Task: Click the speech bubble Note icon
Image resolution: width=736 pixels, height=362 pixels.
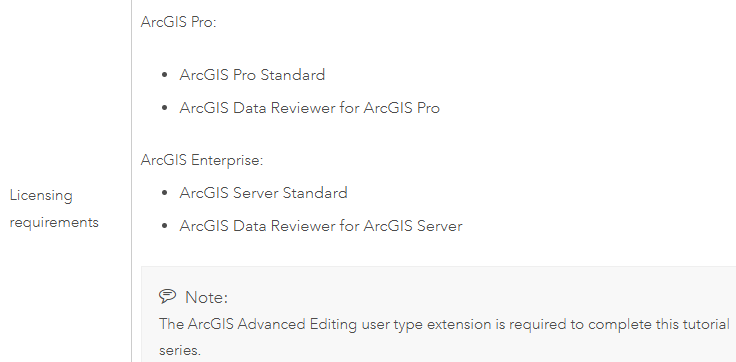Action: (x=167, y=296)
